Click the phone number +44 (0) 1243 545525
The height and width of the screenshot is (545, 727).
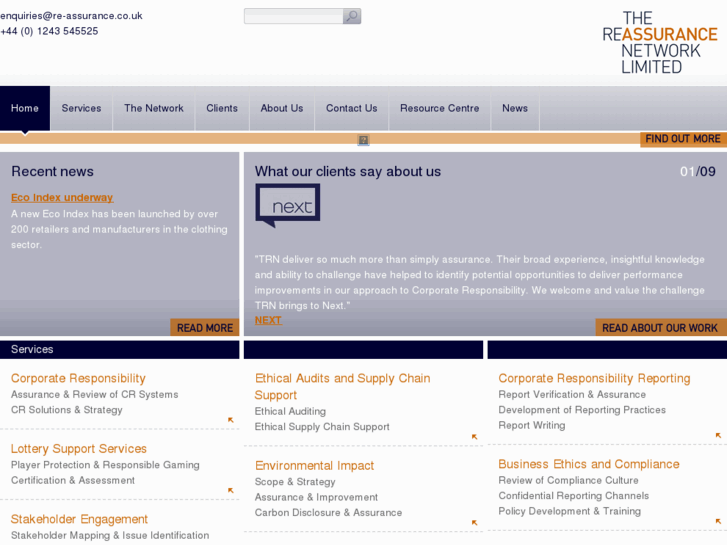tap(50, 31)
